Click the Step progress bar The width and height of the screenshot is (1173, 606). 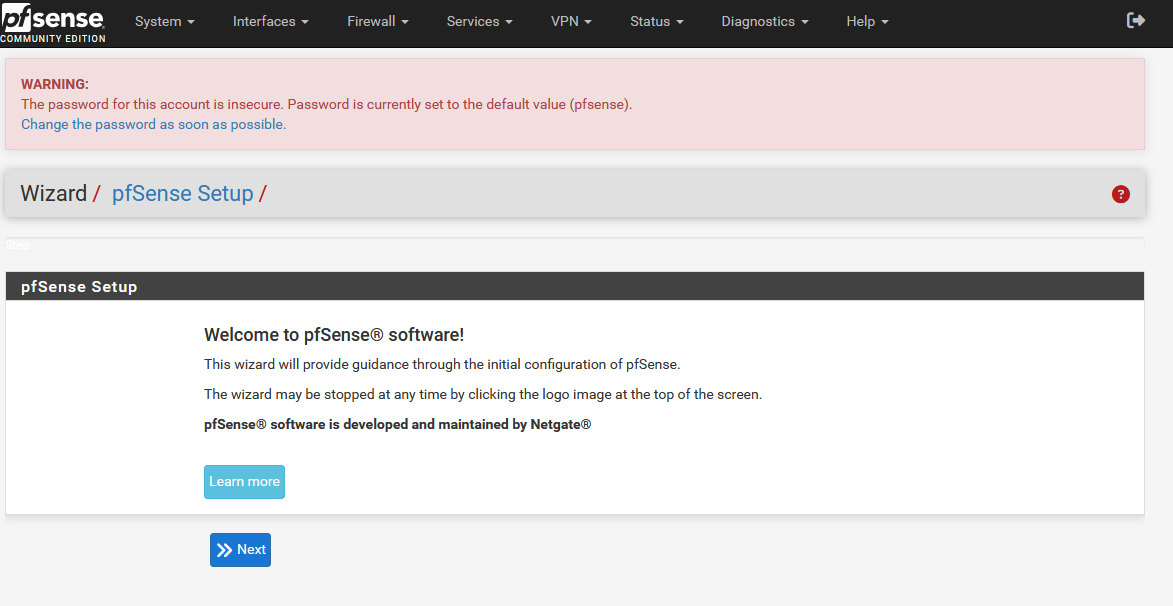pos(574,244)
